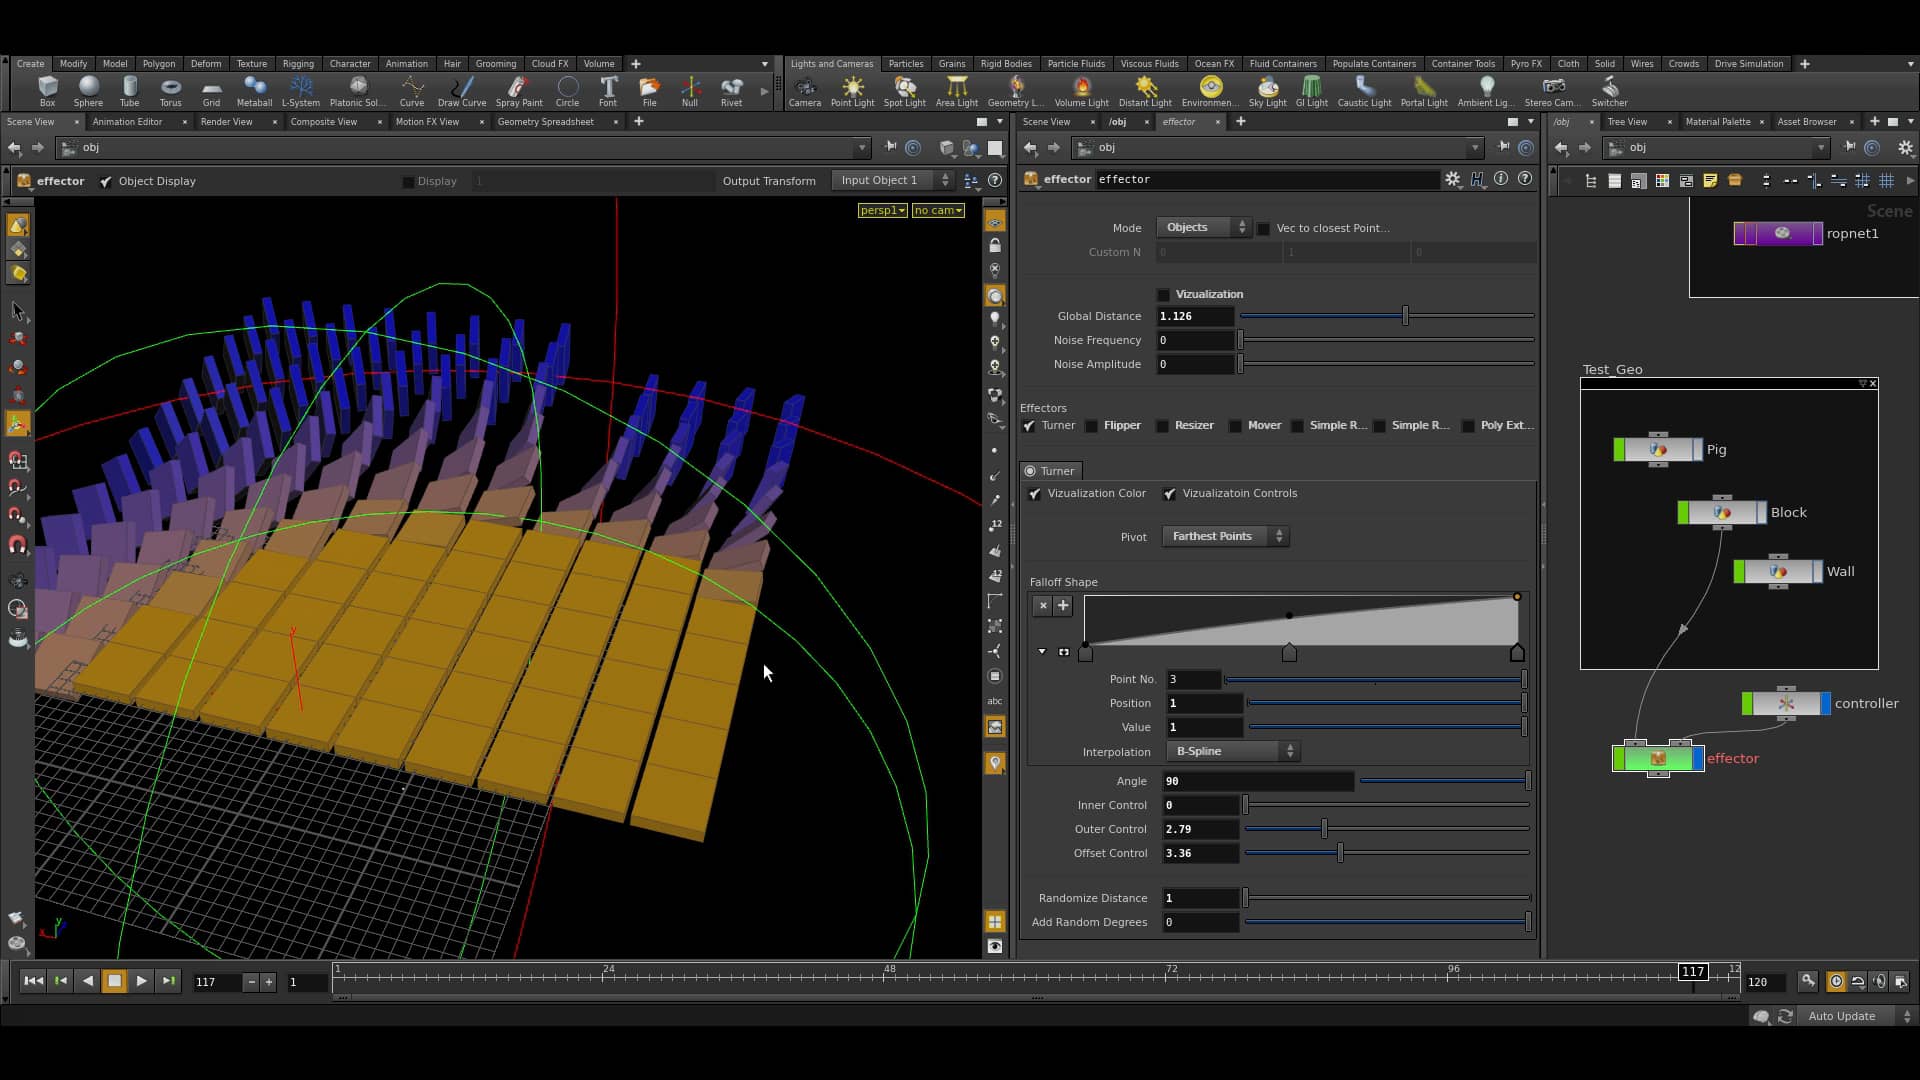Screen dimensions: 1920x1080
Task: Select the arrow Select tool in the viewport toolbar
Action: (17, 311)
